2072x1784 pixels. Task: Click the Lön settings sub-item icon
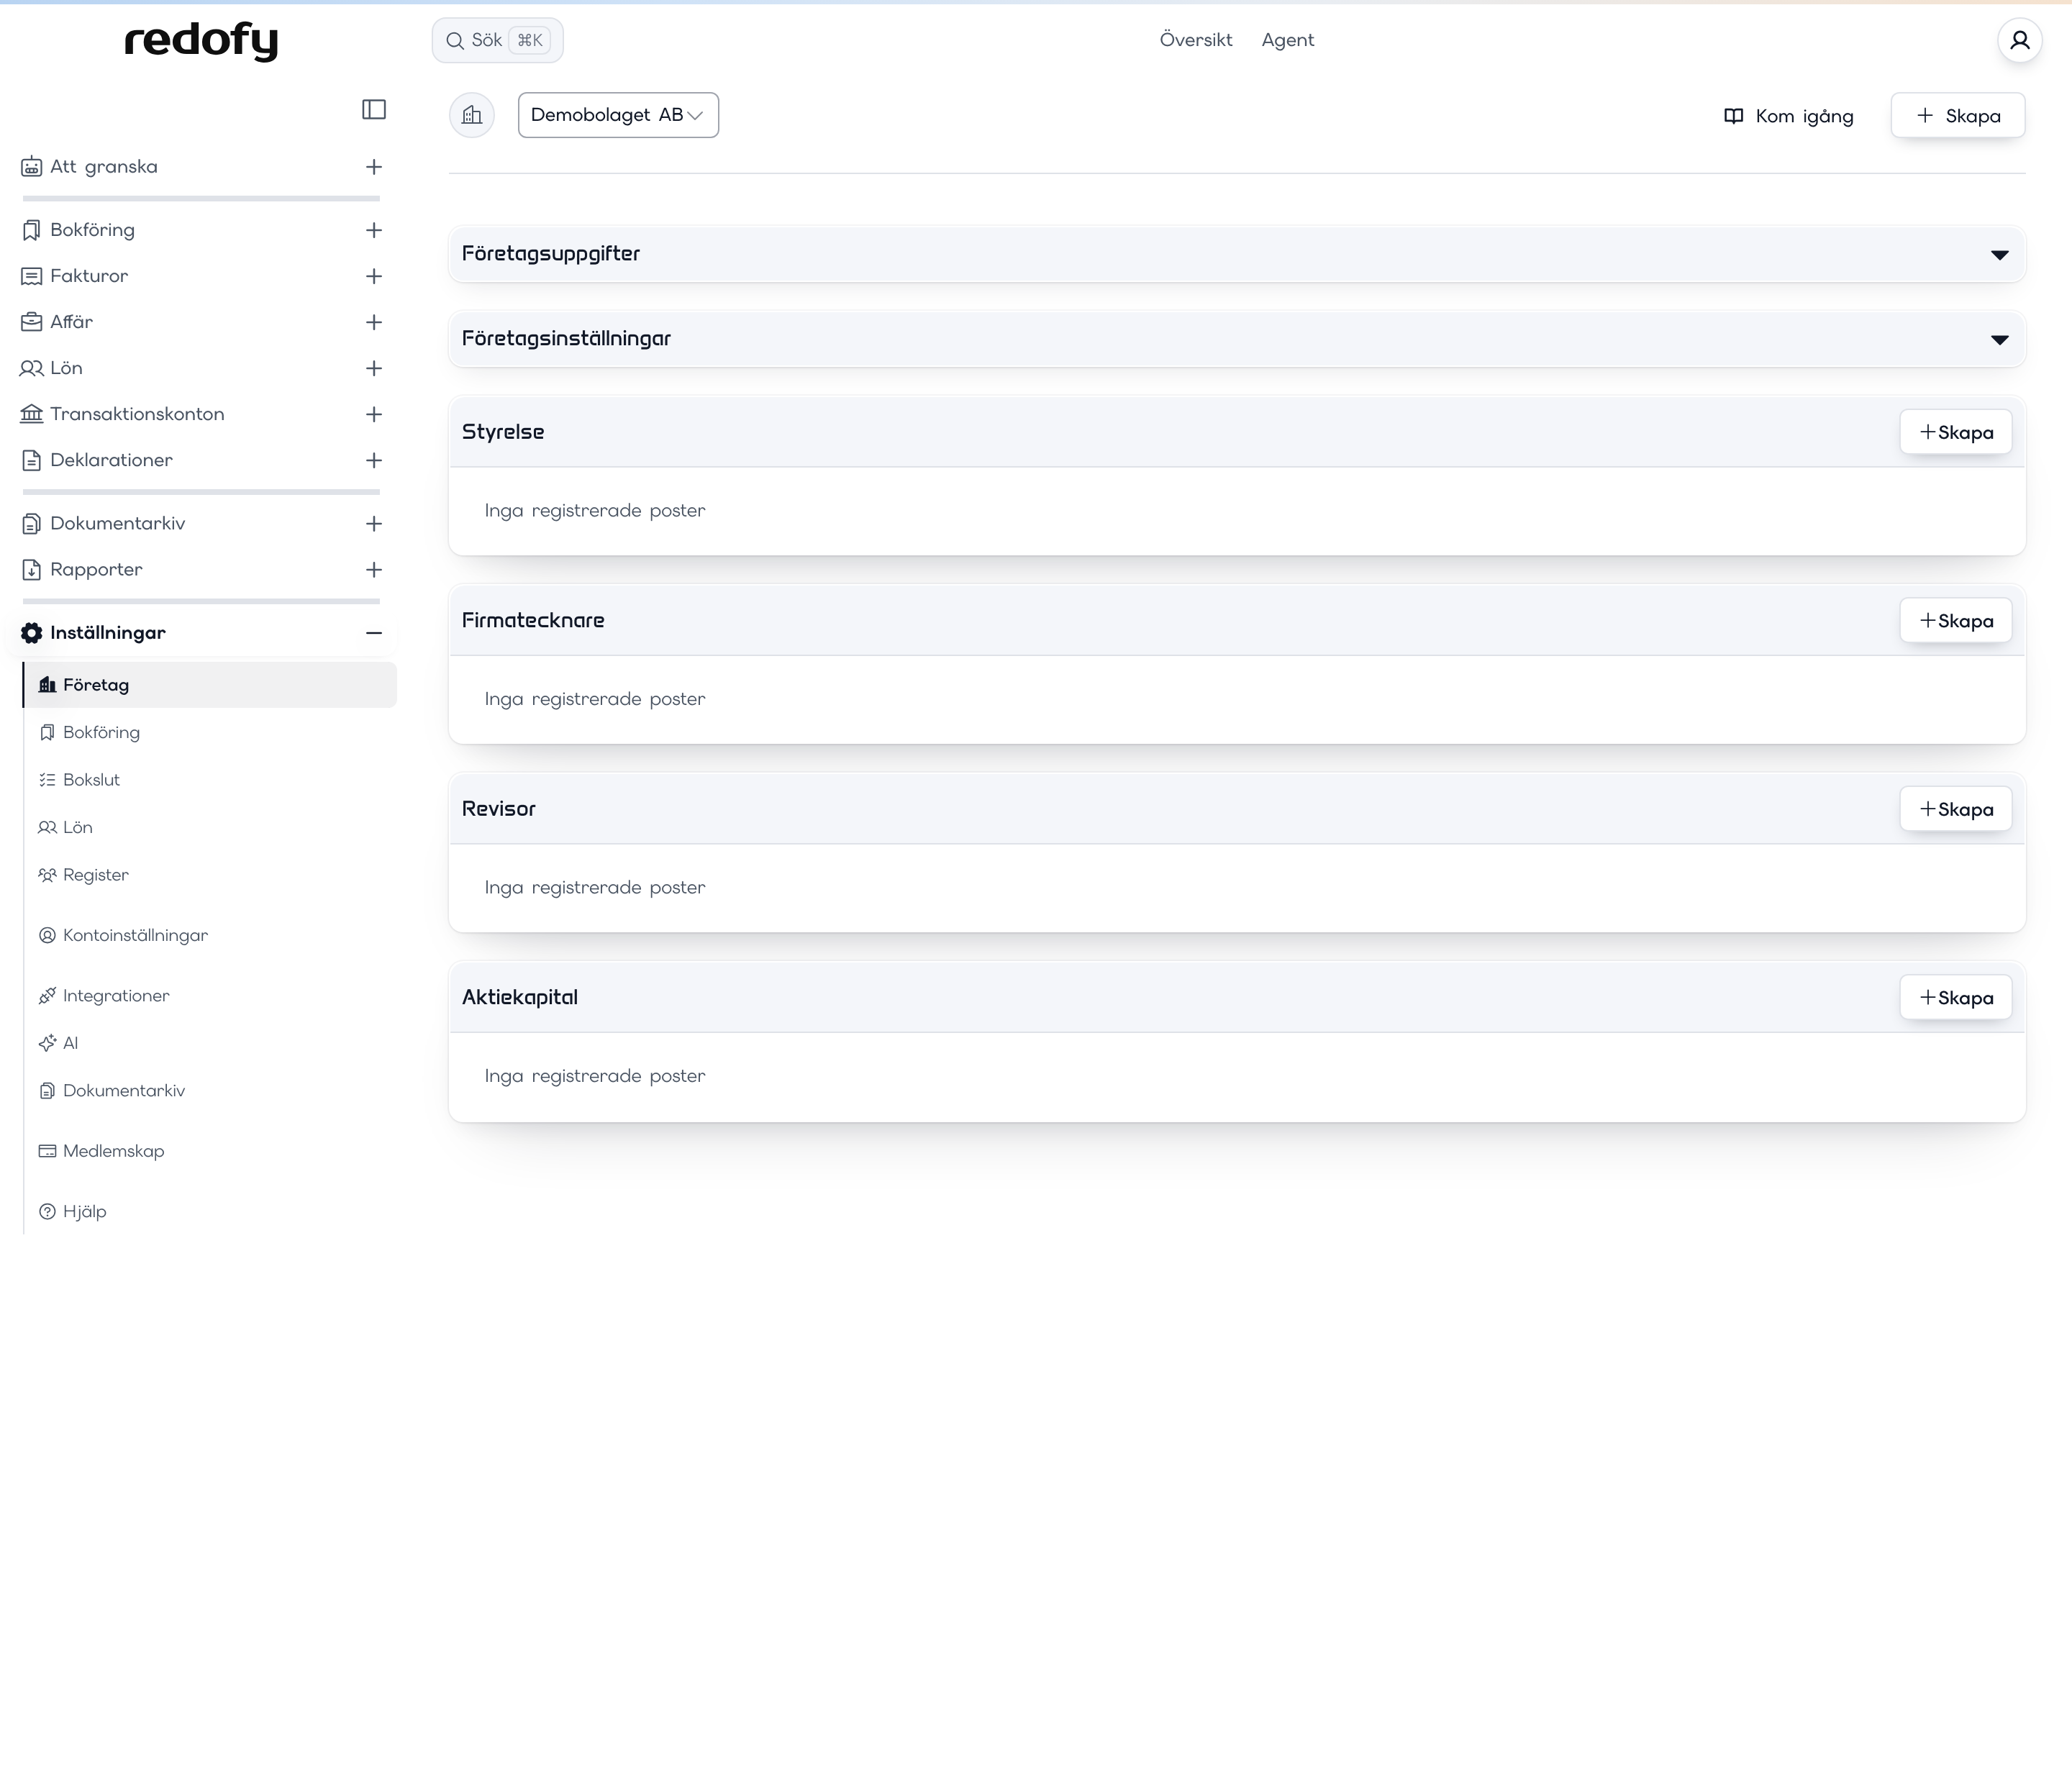tap(47, 827)
